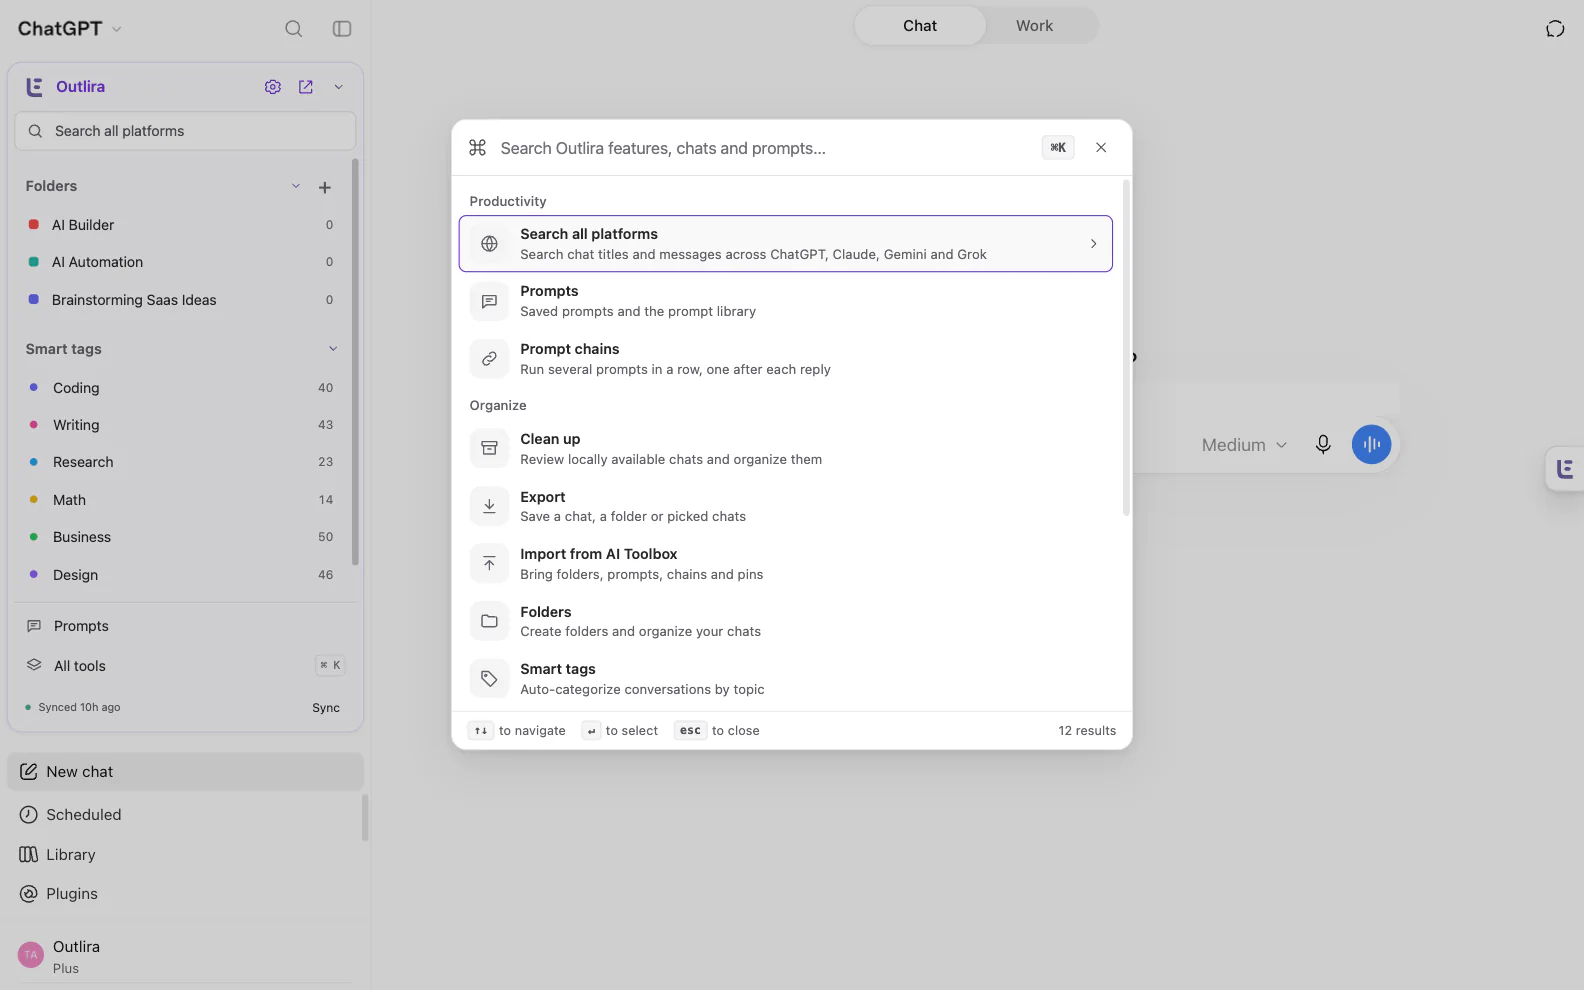
Task: Open Plugins in ChatGPT sidebar
Action: click(185, 894)
